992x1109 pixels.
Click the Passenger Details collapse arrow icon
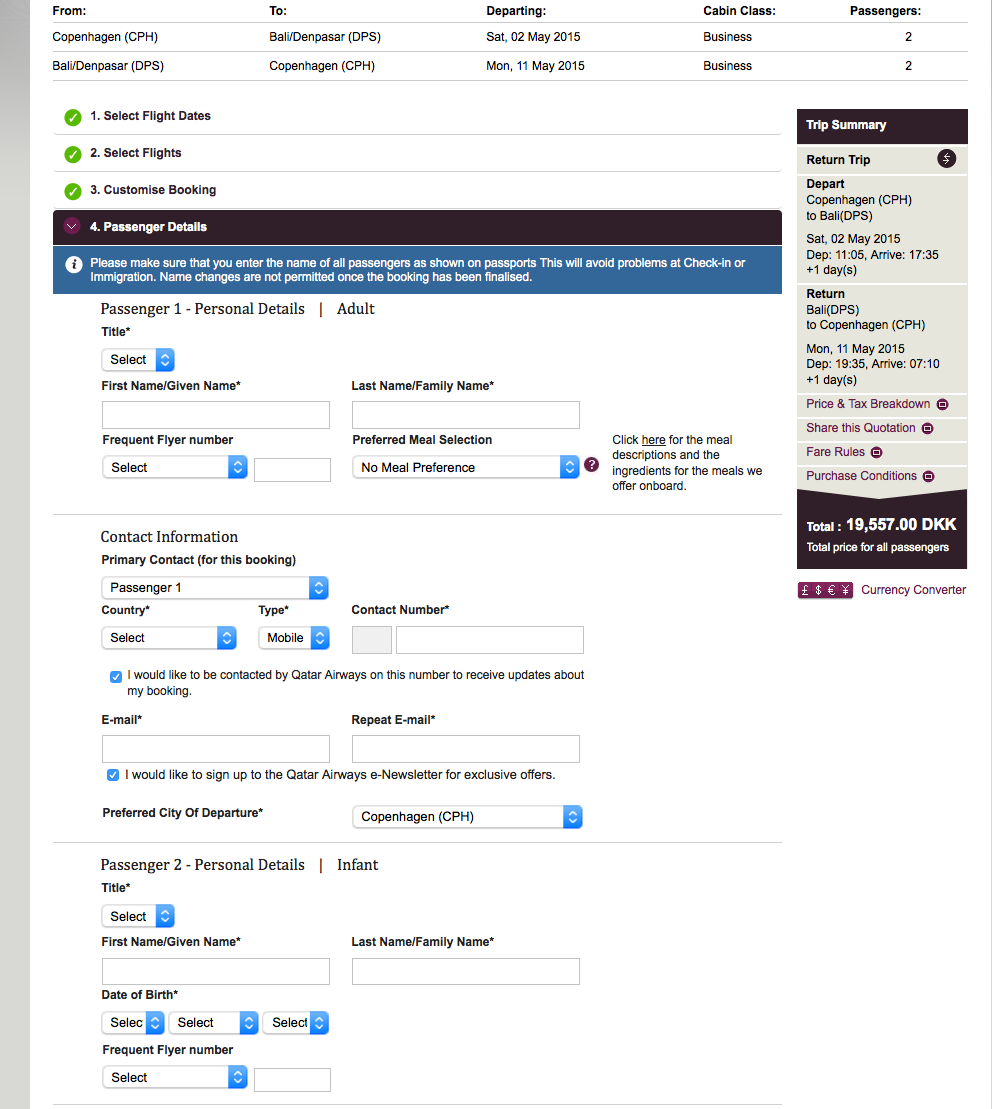(x=71, y=227)
